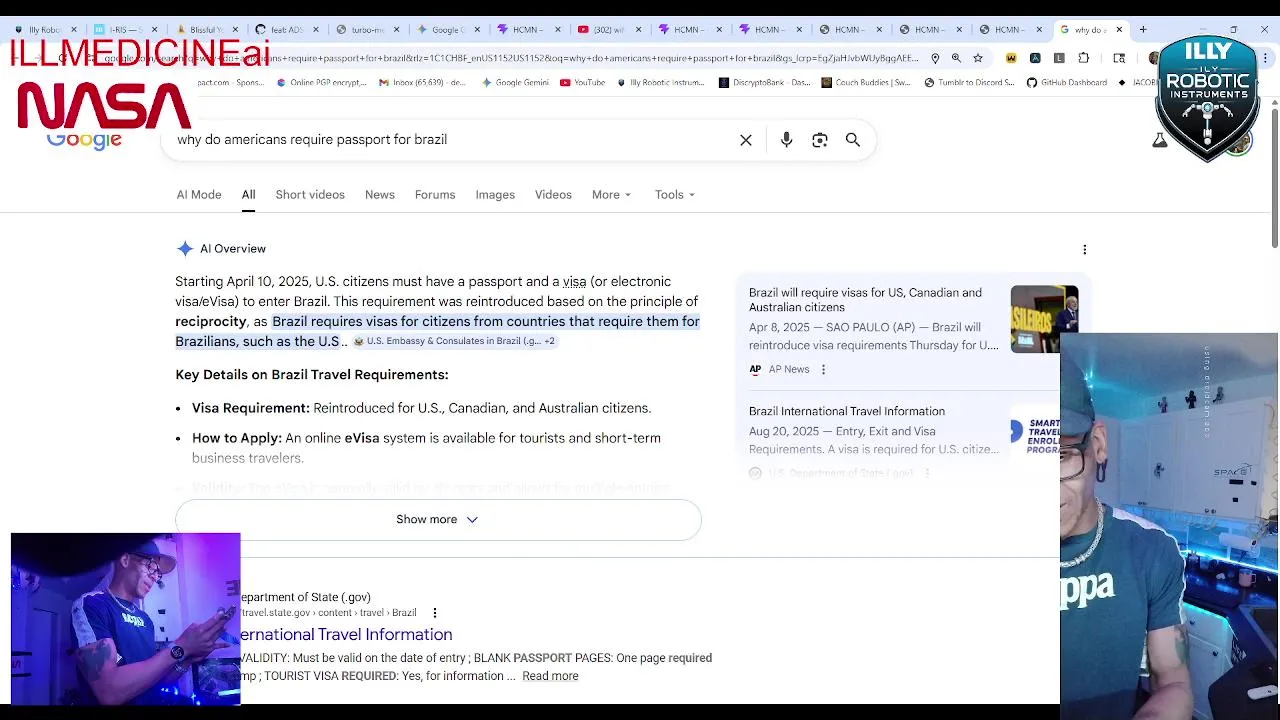Click the 'reciprocity' bold word

[211, 322]
